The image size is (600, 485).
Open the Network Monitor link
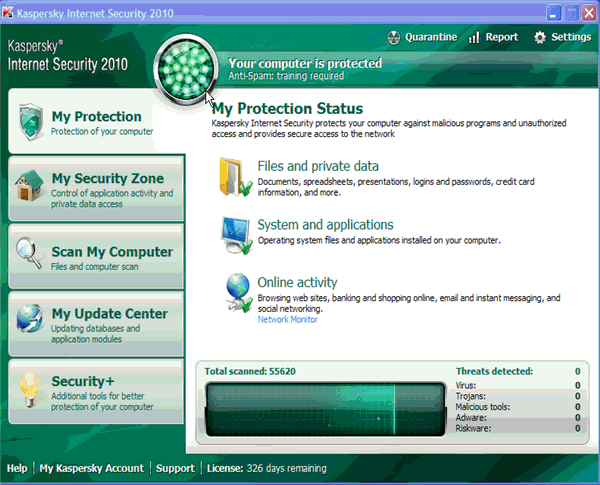point(287,320)
